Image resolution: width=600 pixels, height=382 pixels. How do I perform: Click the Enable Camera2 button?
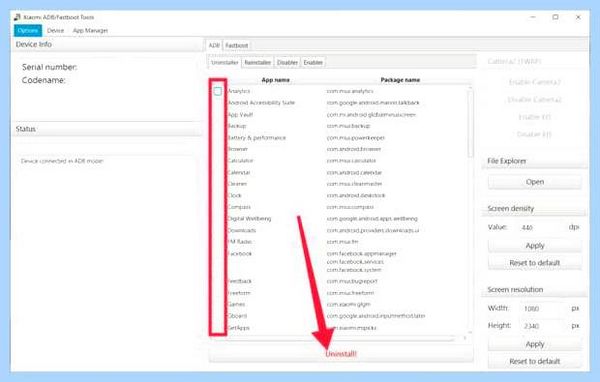click(535, 82)
